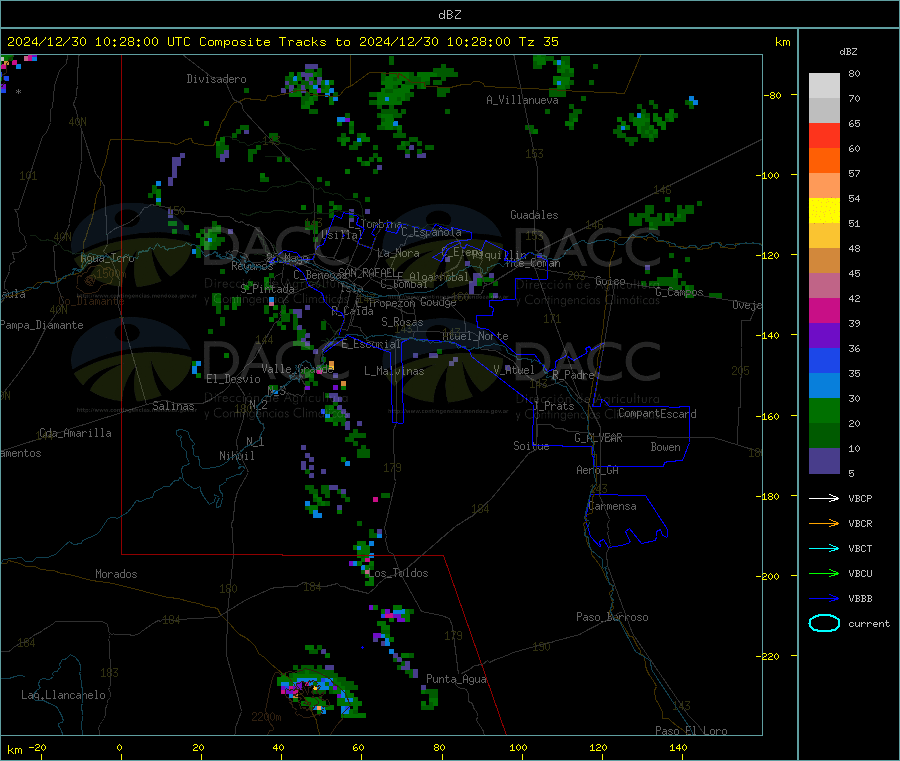The height and width of the screenshot is (761, 900).
Task: Click the 100 km horizontal axis tick label
Action: (x=518, y=747)
